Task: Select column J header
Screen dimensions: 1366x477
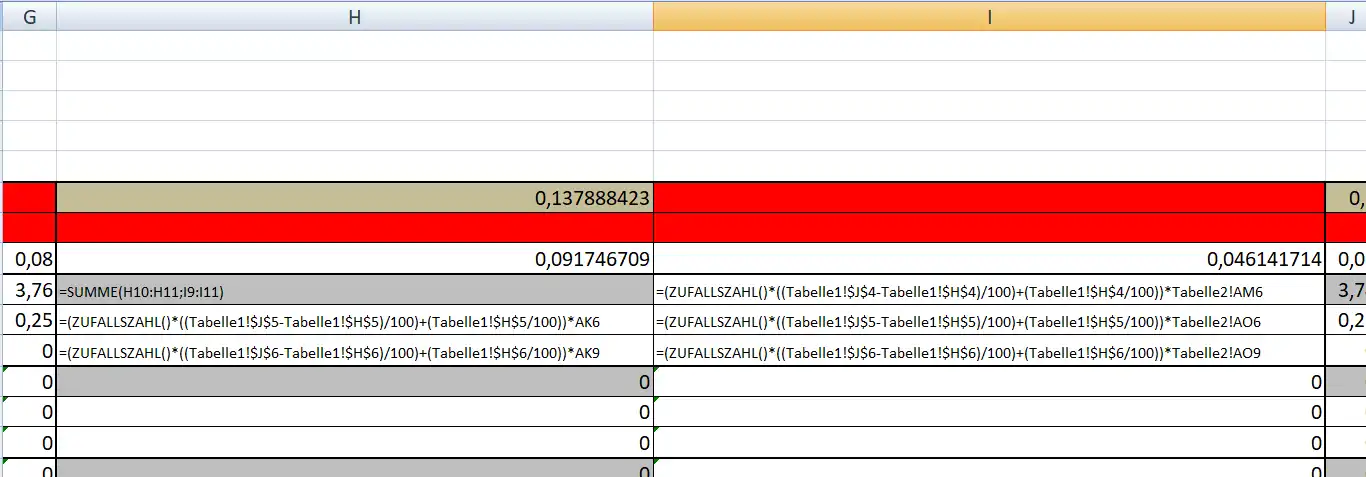Action: pos(1346,15)
